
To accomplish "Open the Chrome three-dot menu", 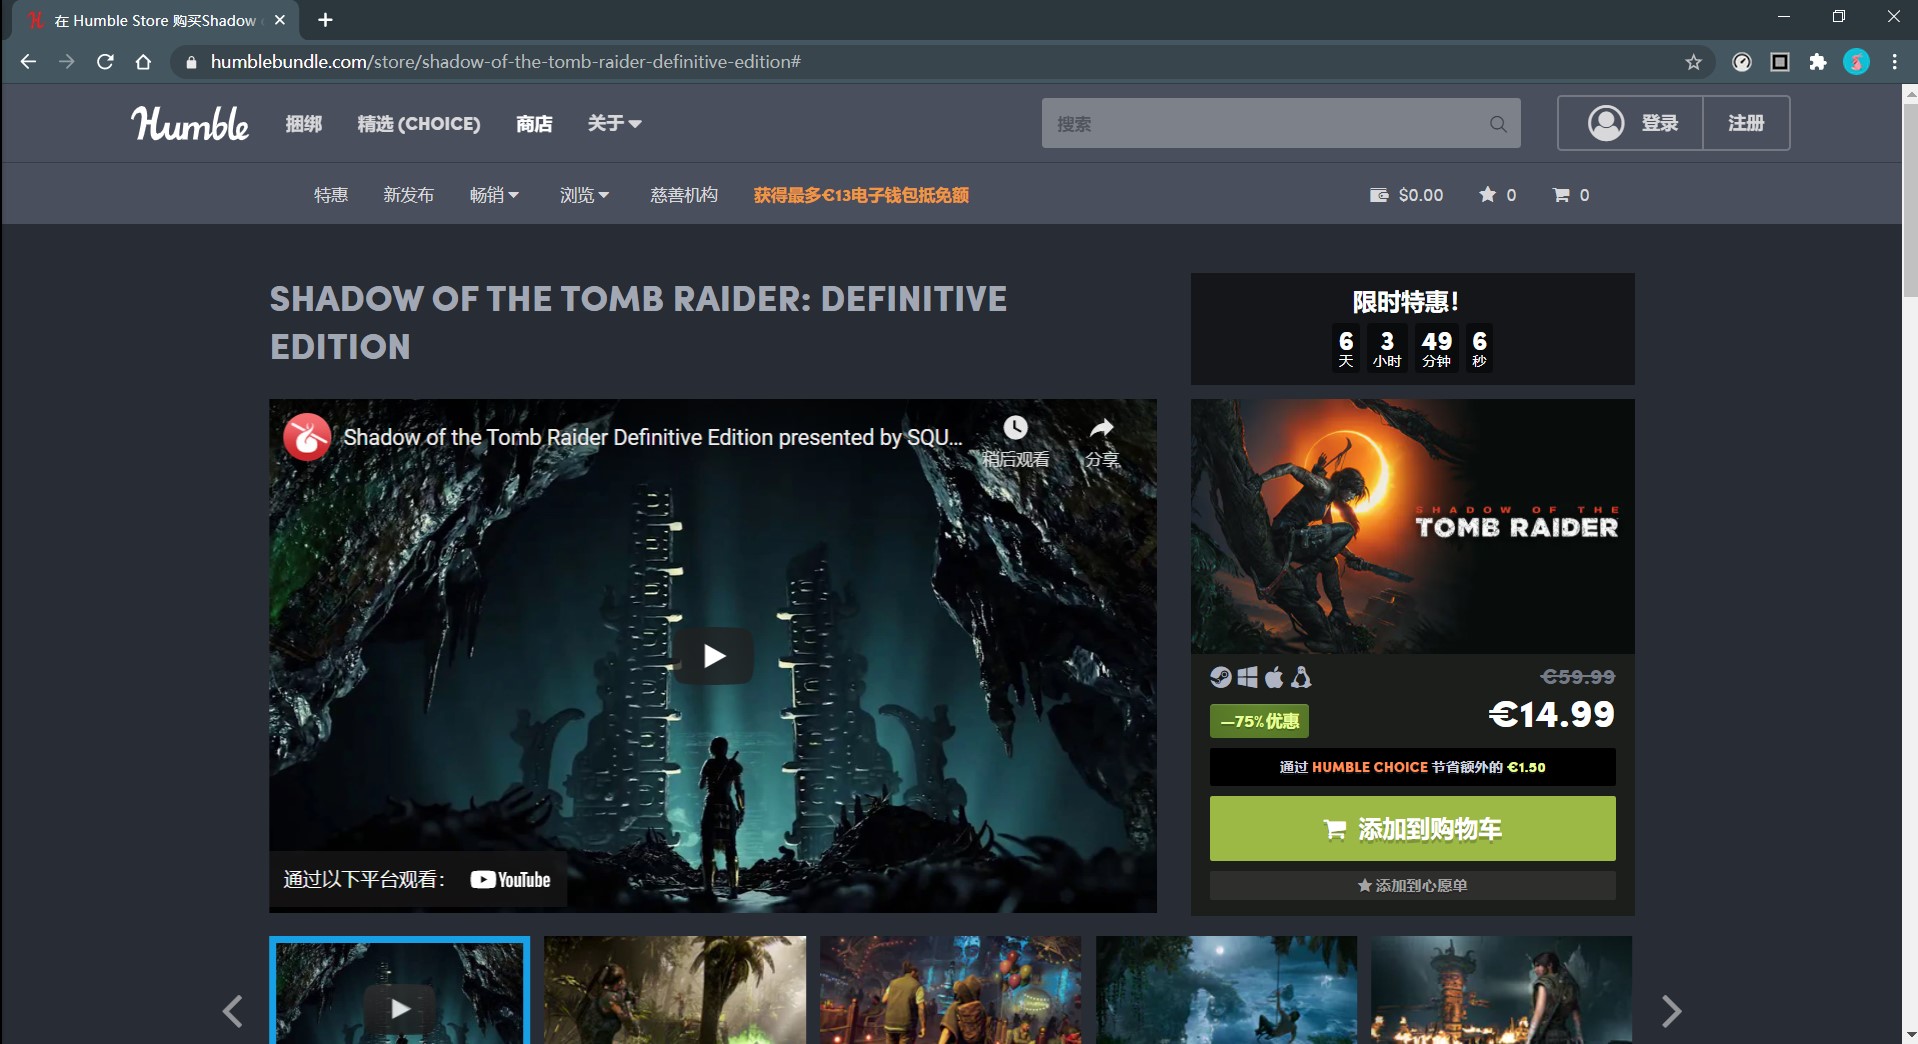I will pos(1894,62).
